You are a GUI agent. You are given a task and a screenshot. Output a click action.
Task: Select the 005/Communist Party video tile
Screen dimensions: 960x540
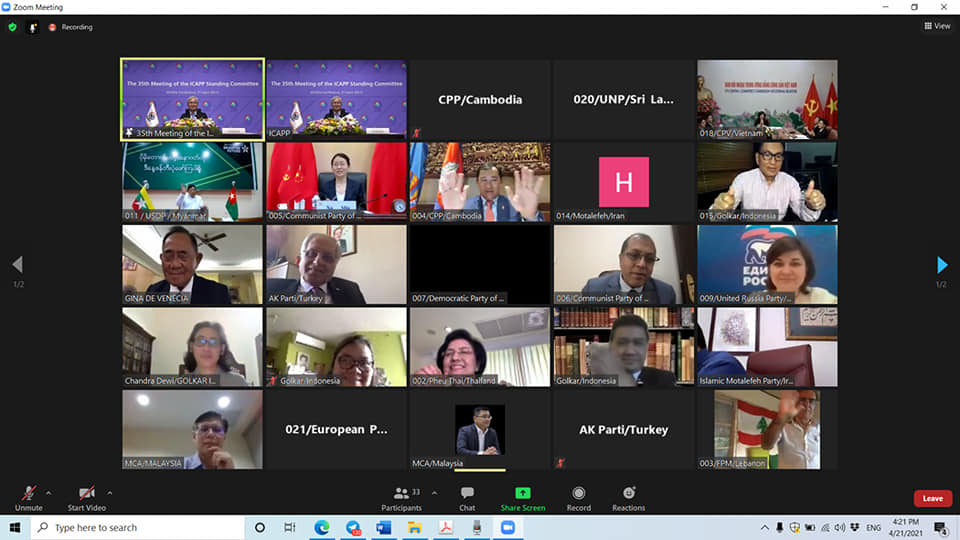[336, 182]
